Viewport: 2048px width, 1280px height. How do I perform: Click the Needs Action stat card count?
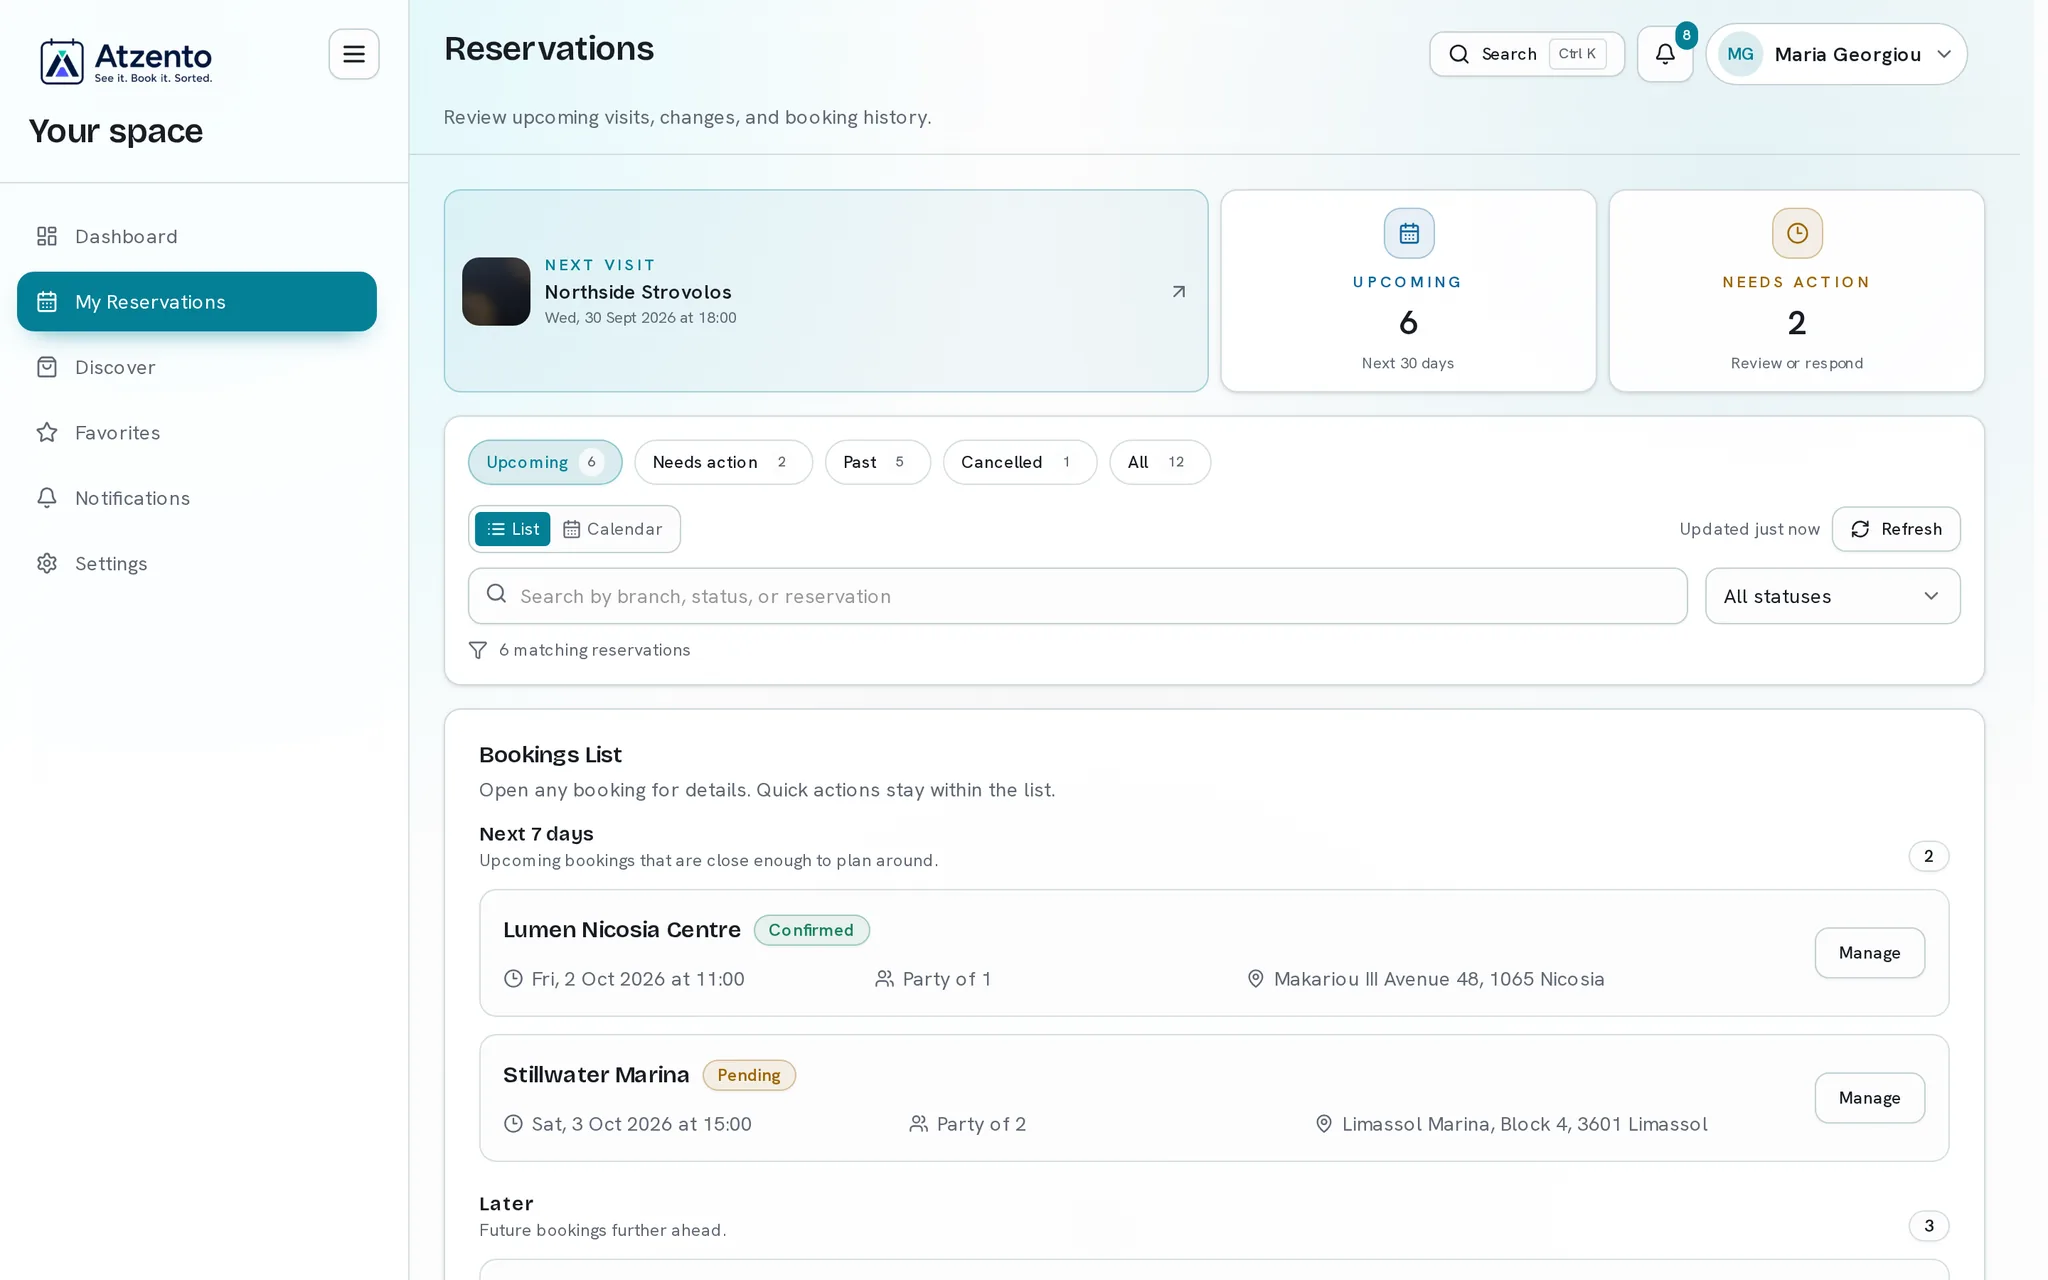pos(1797,323)
